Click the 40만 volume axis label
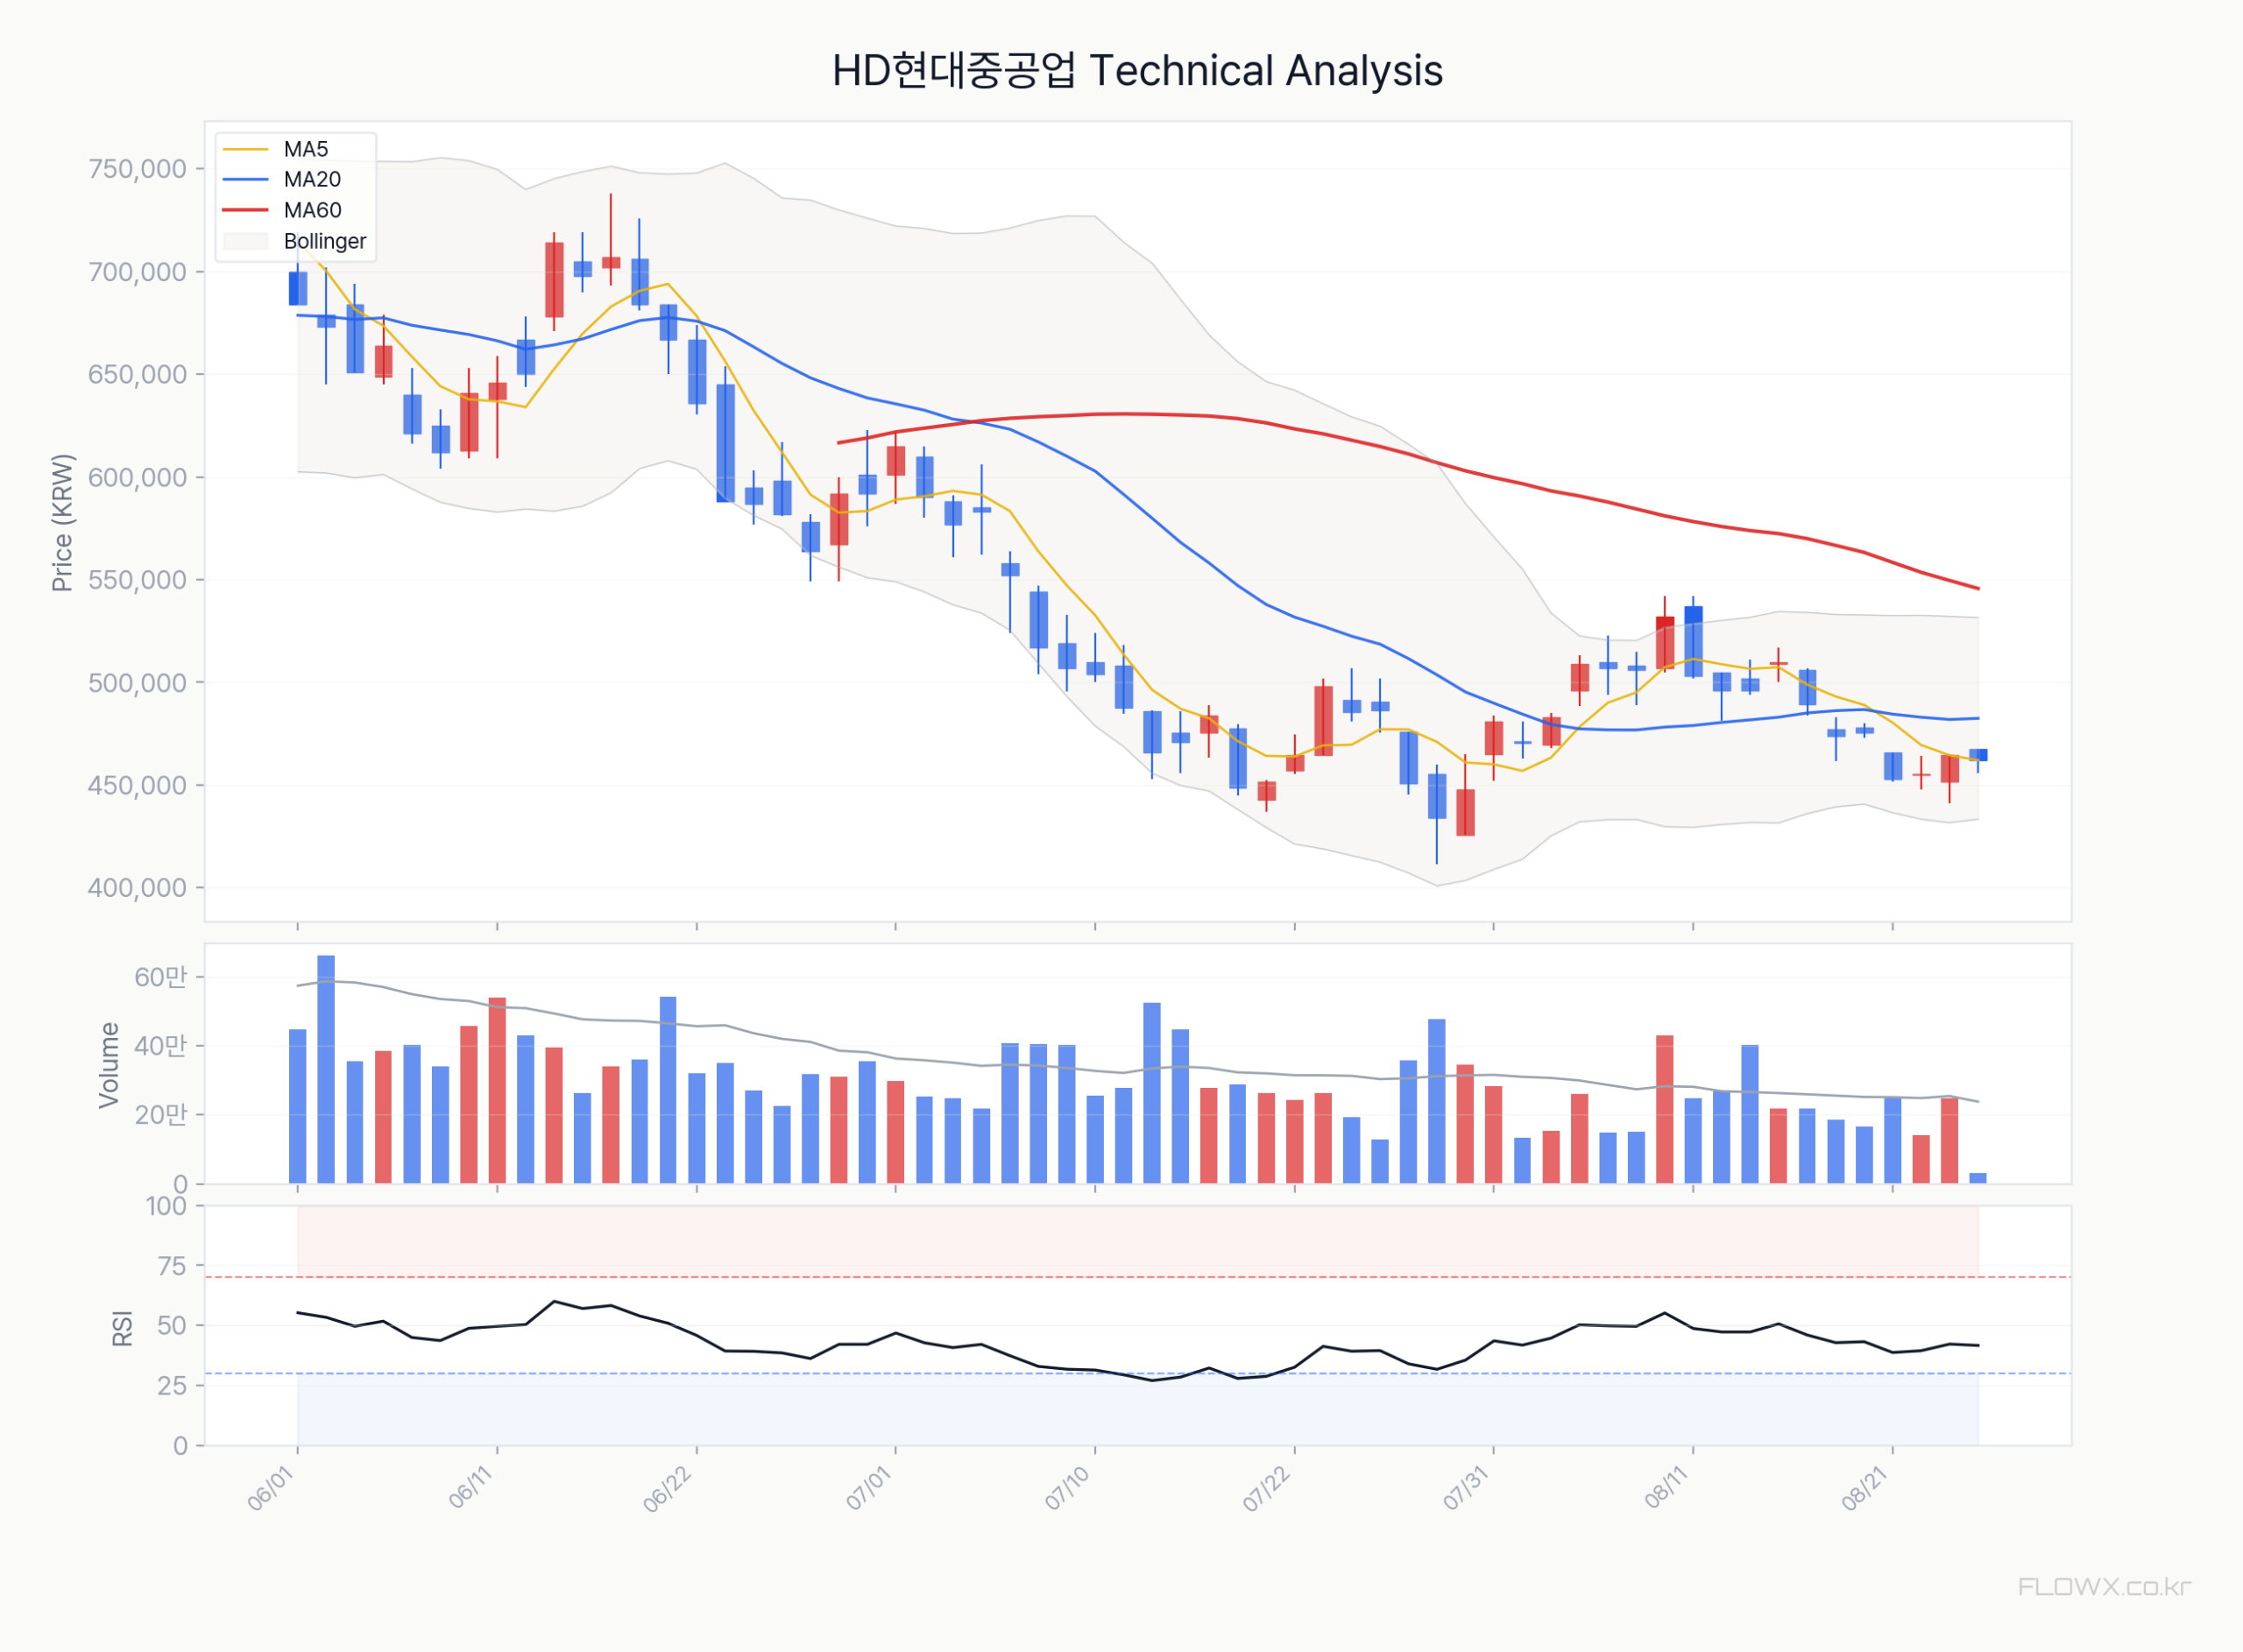The height and width of the screenshot is (1652, 2243). [161, 1046]
